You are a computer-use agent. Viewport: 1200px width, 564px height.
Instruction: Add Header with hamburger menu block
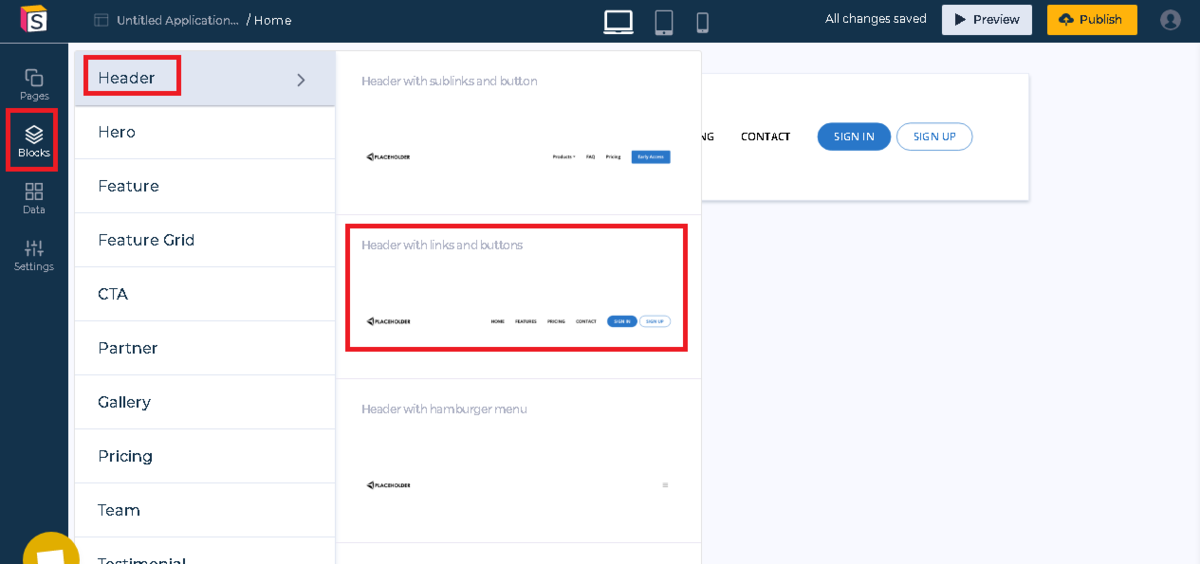pos(518,461)
